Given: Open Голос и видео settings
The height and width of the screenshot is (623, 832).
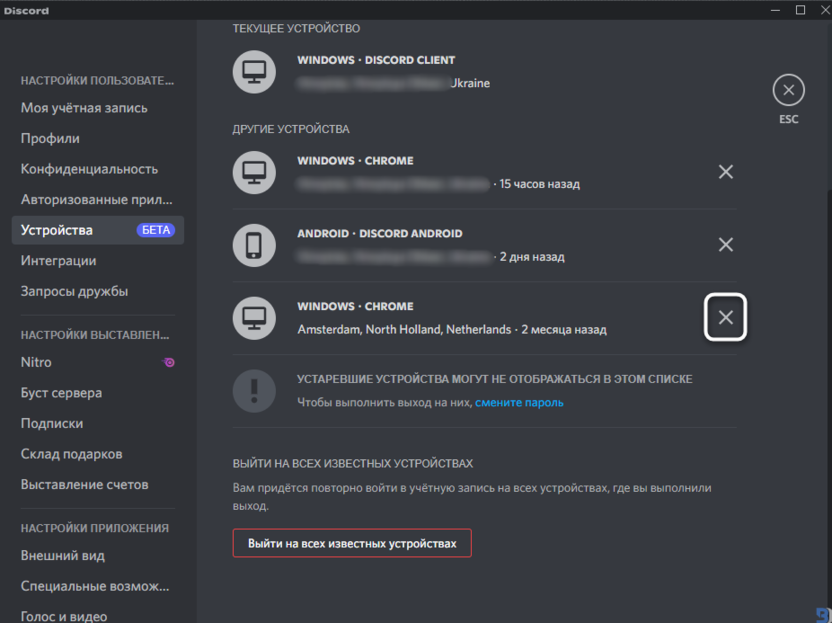Looking at the screenshot, I should [98, 616].
